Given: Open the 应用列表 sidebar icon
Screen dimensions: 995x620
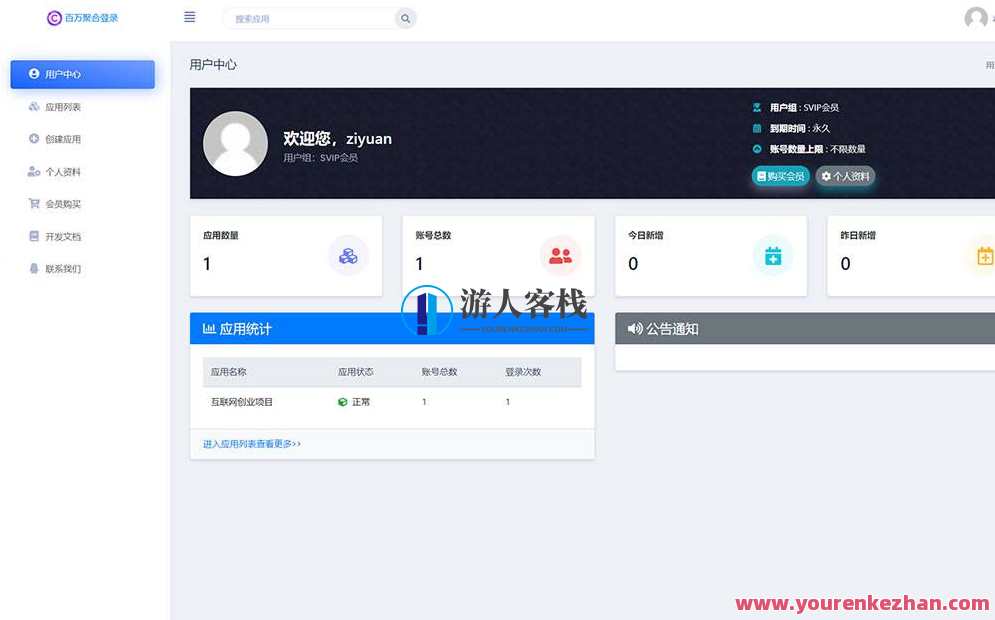Looking at the screenshot, I should pos(33,106).
